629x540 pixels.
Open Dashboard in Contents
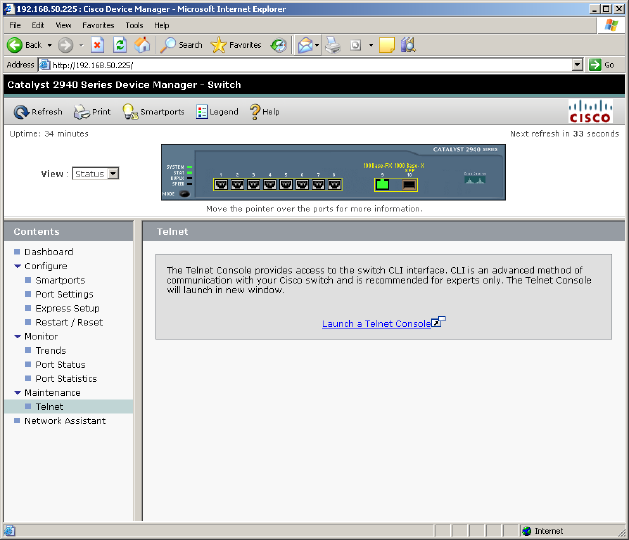point(49,252)
